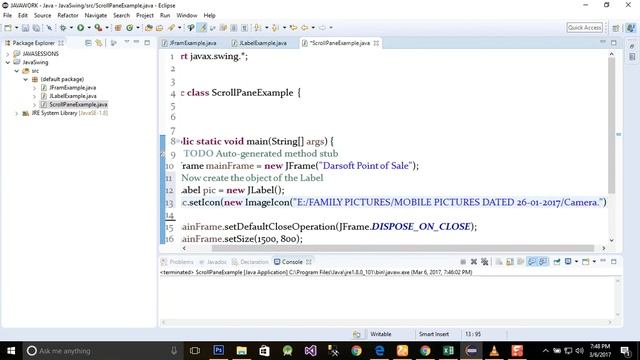This screenshot has height=360, width=640.
Task: Open VLC media player from taskbar
Action: [x=494, y=351]
